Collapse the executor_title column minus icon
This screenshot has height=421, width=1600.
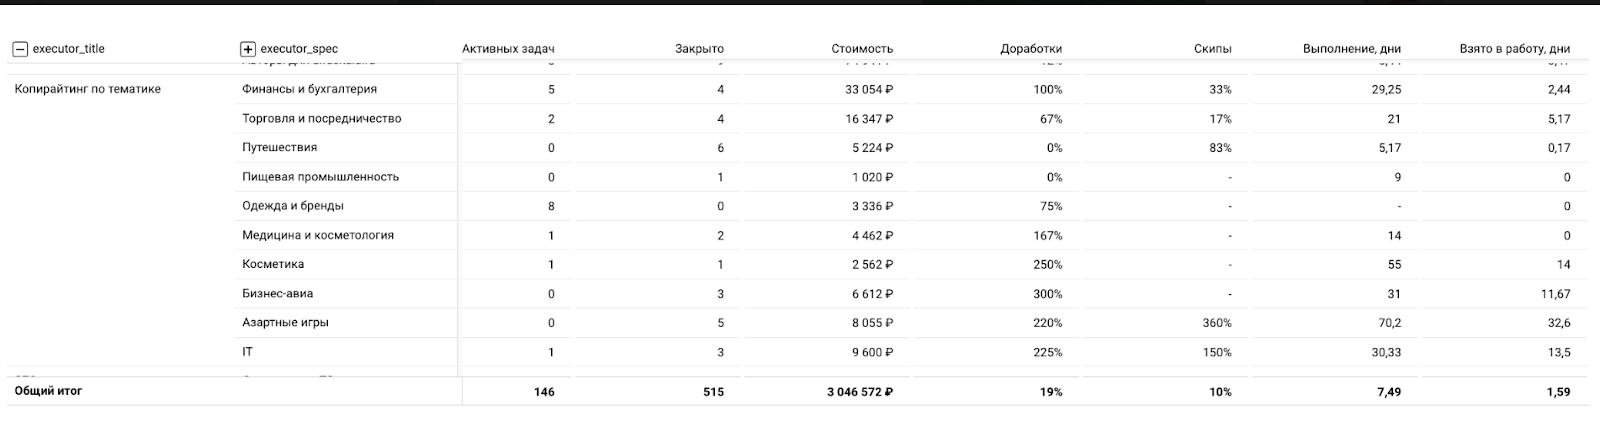click(20, 48)
